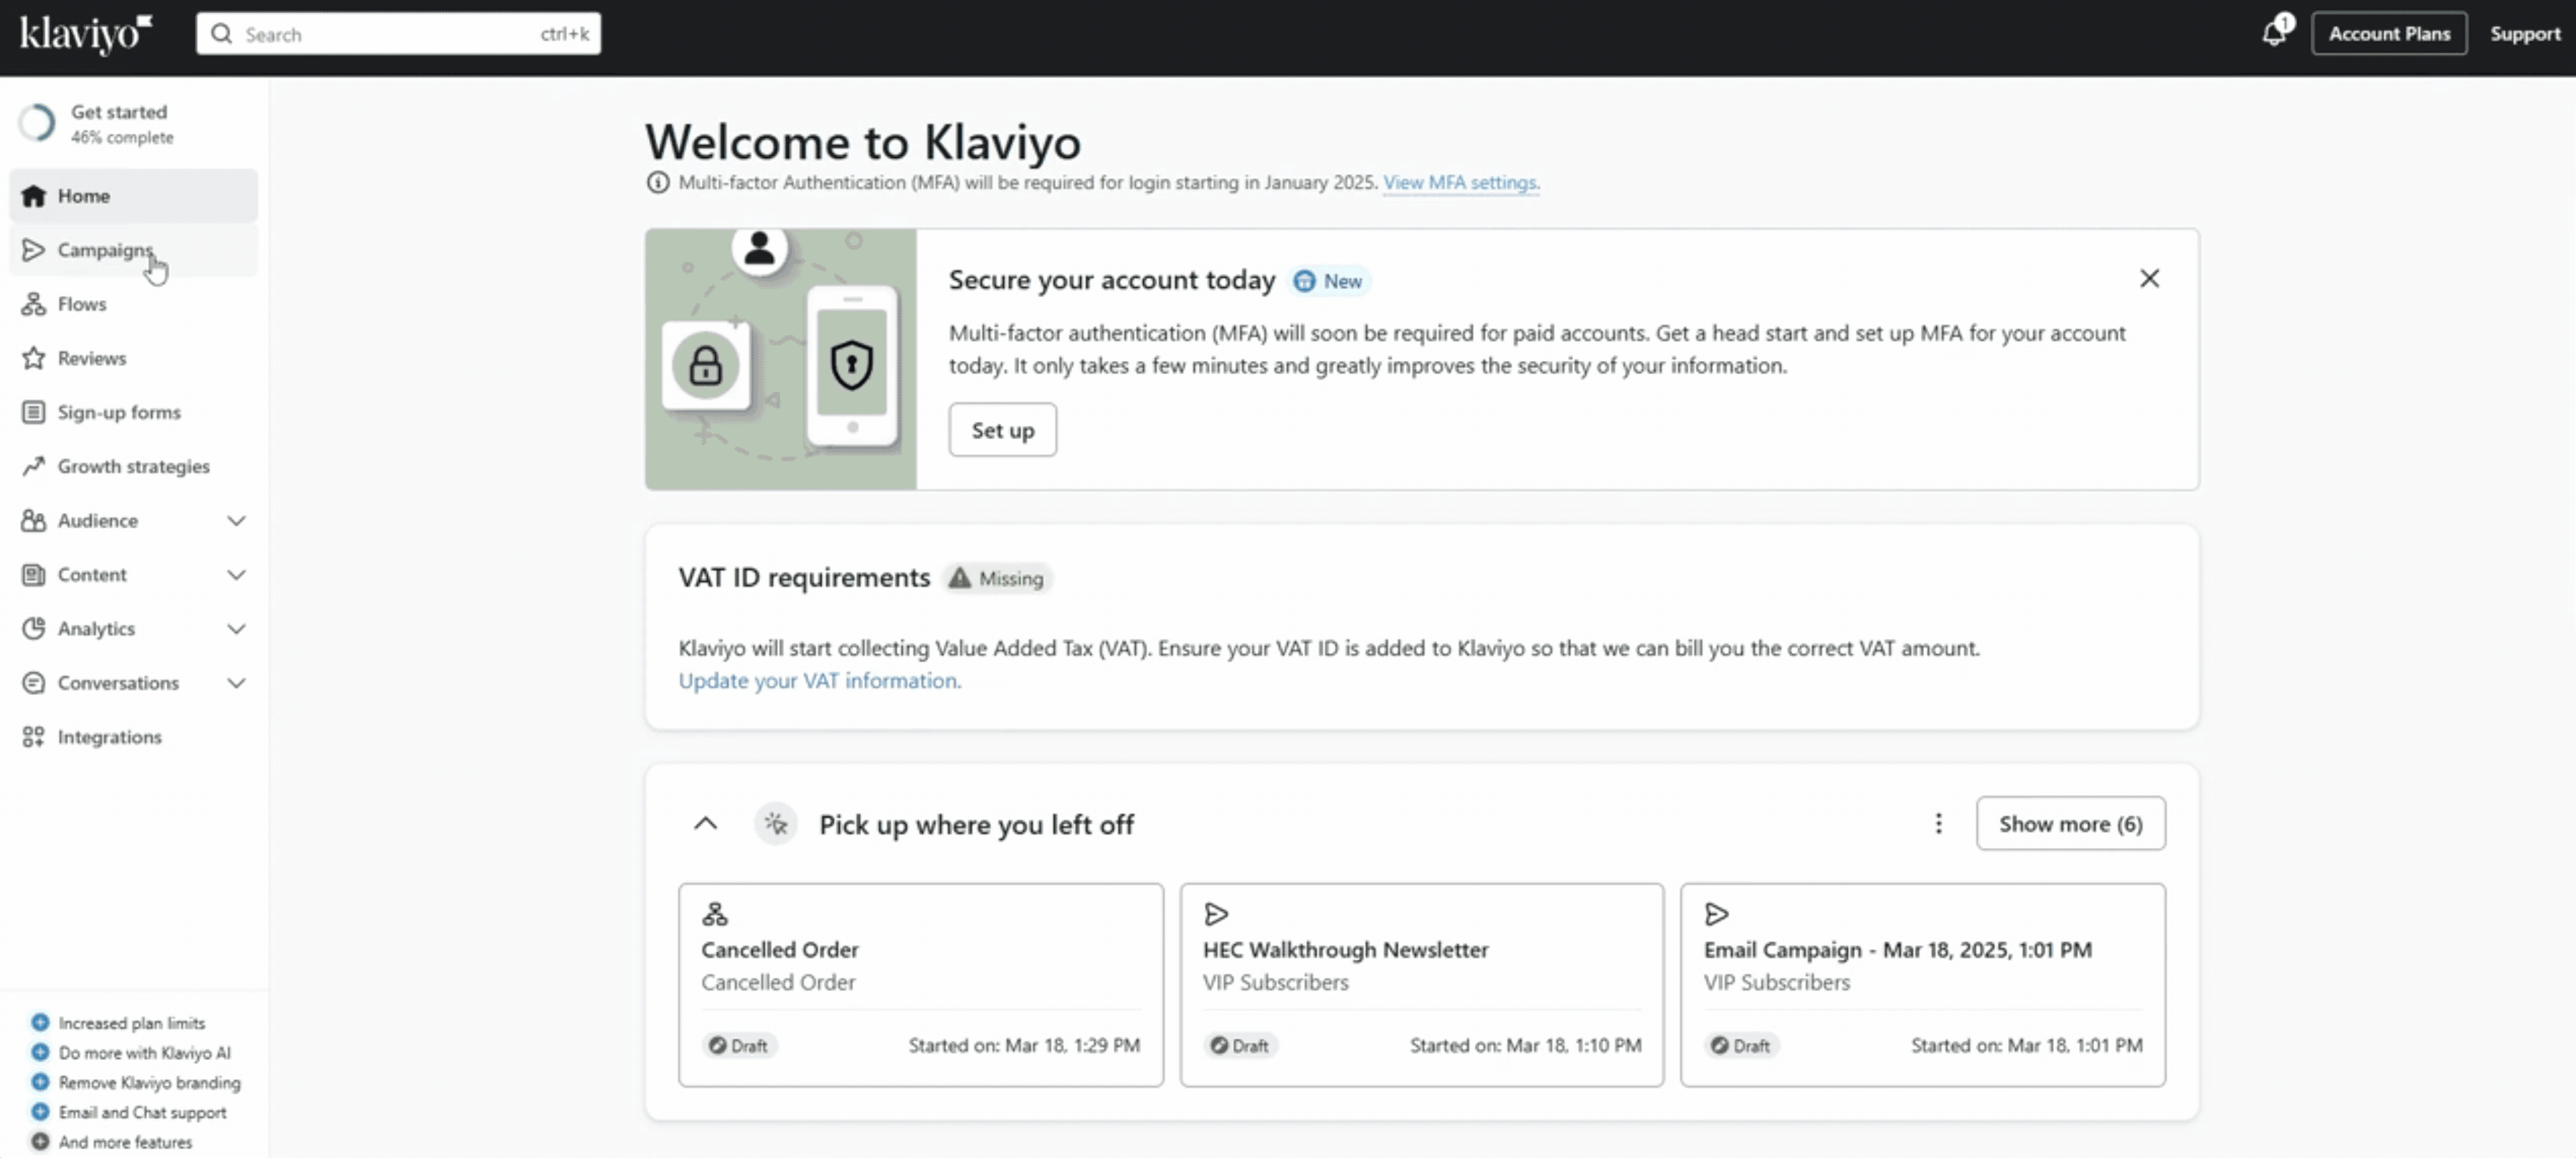Click the Campaigns paper-plane icon
This screenshot has width=2576, height=1158.
click(34, 250)
